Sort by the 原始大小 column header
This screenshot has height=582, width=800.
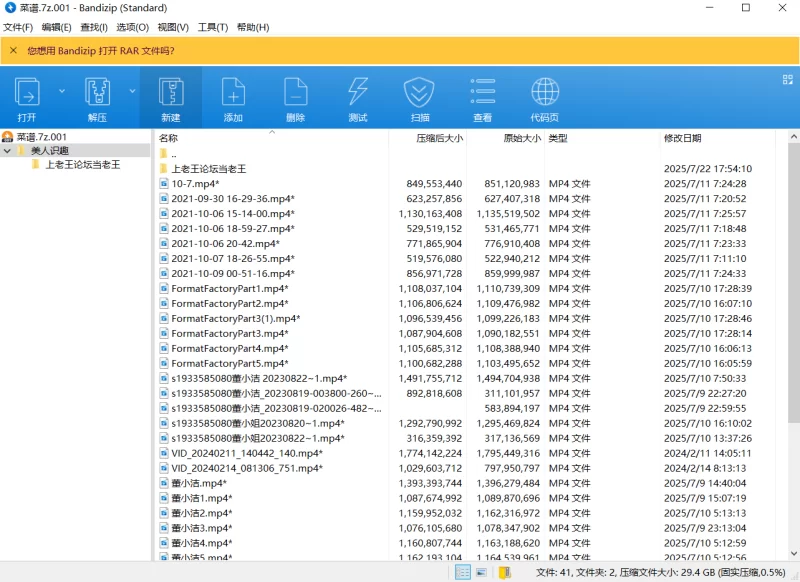tap(522, 138)
